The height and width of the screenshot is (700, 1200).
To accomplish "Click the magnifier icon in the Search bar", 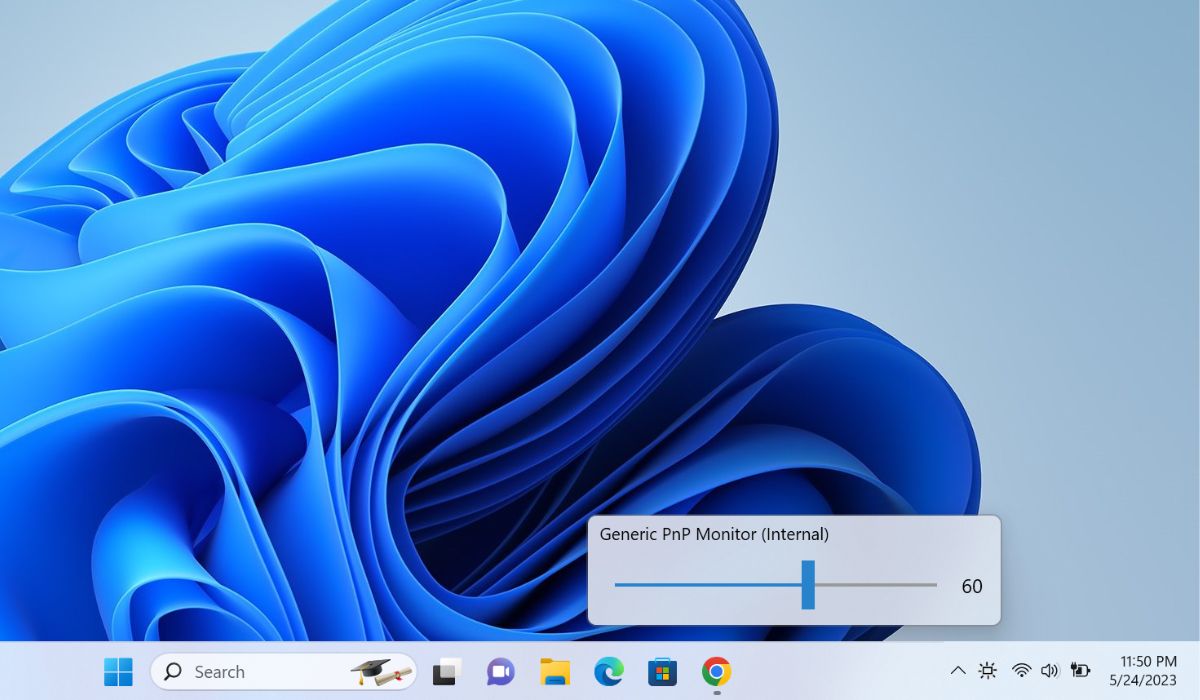I will (172, 671).
